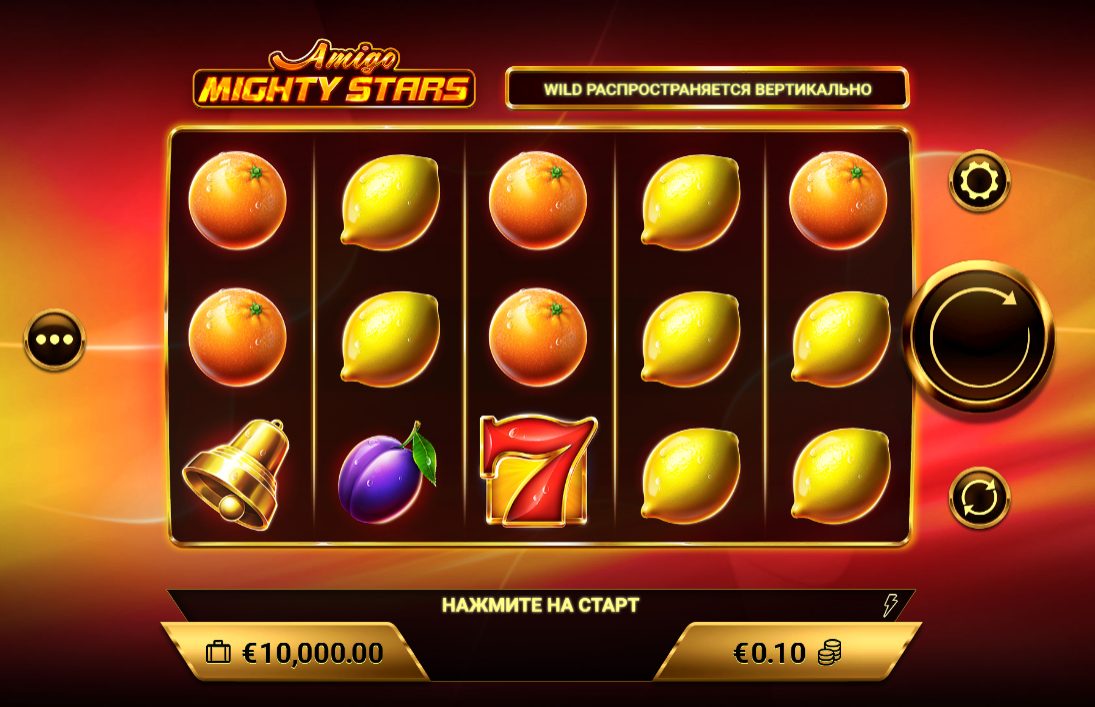Spin the reels with the round start button
The width and height of the screenshot is (1095, 707).
tap(979, 336)
